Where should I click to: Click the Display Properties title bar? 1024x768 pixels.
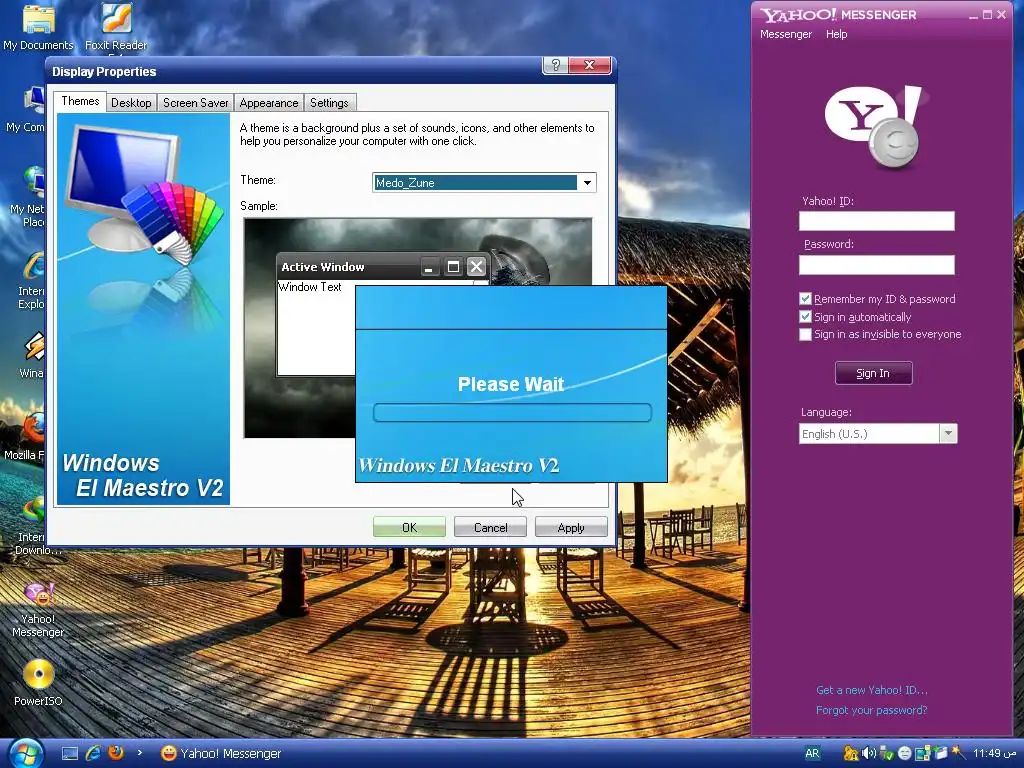coord(294,71)
